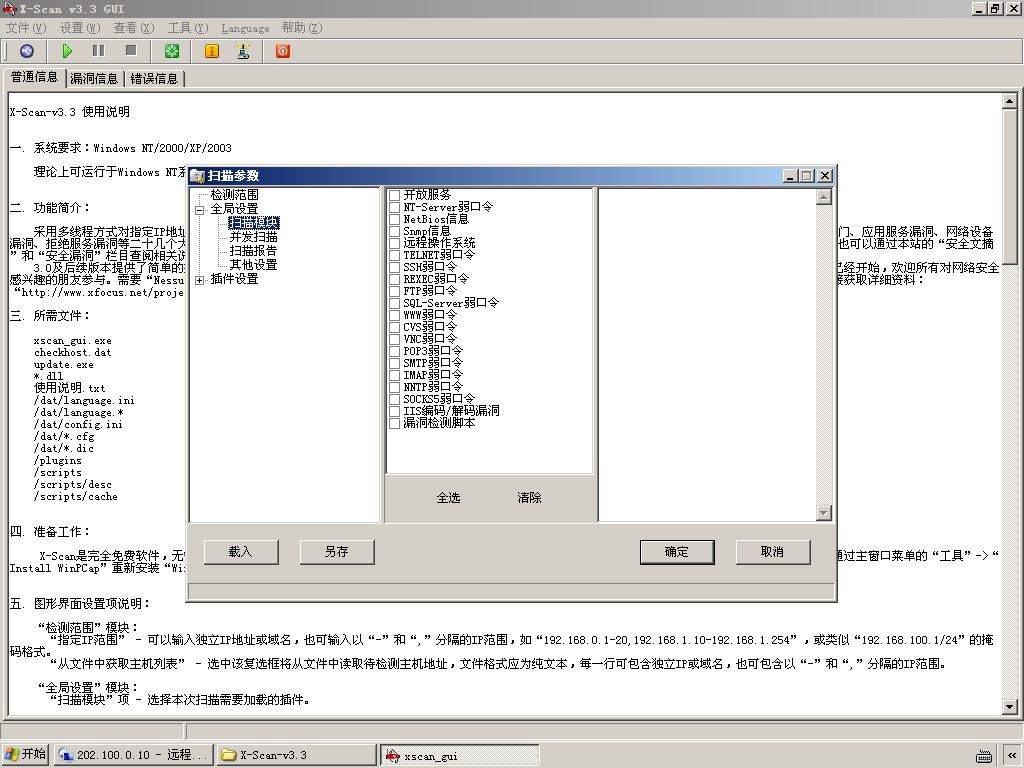
Task: Open the 工具(Y) menu
Action: 187,28
